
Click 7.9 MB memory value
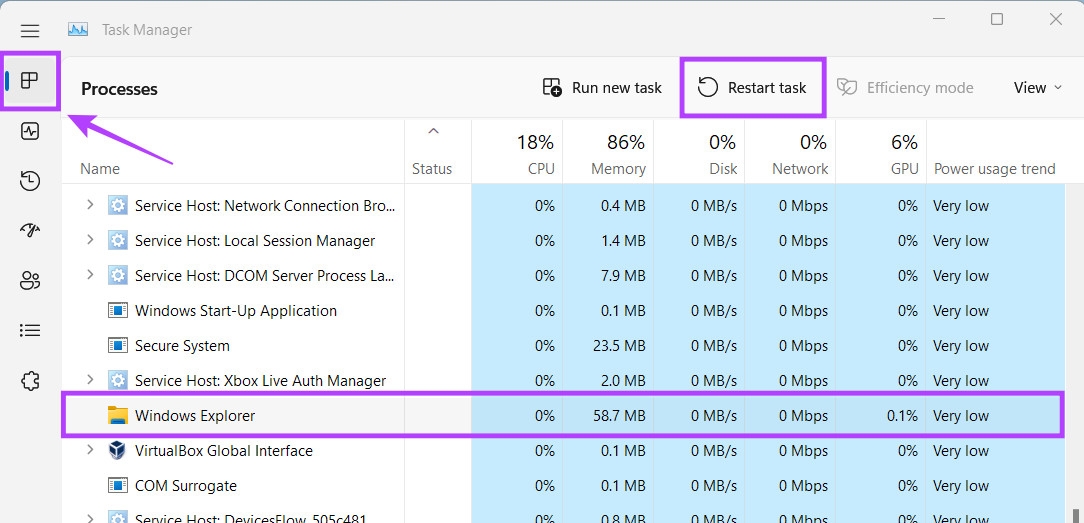pyautogui.click(x=624, y=276)
